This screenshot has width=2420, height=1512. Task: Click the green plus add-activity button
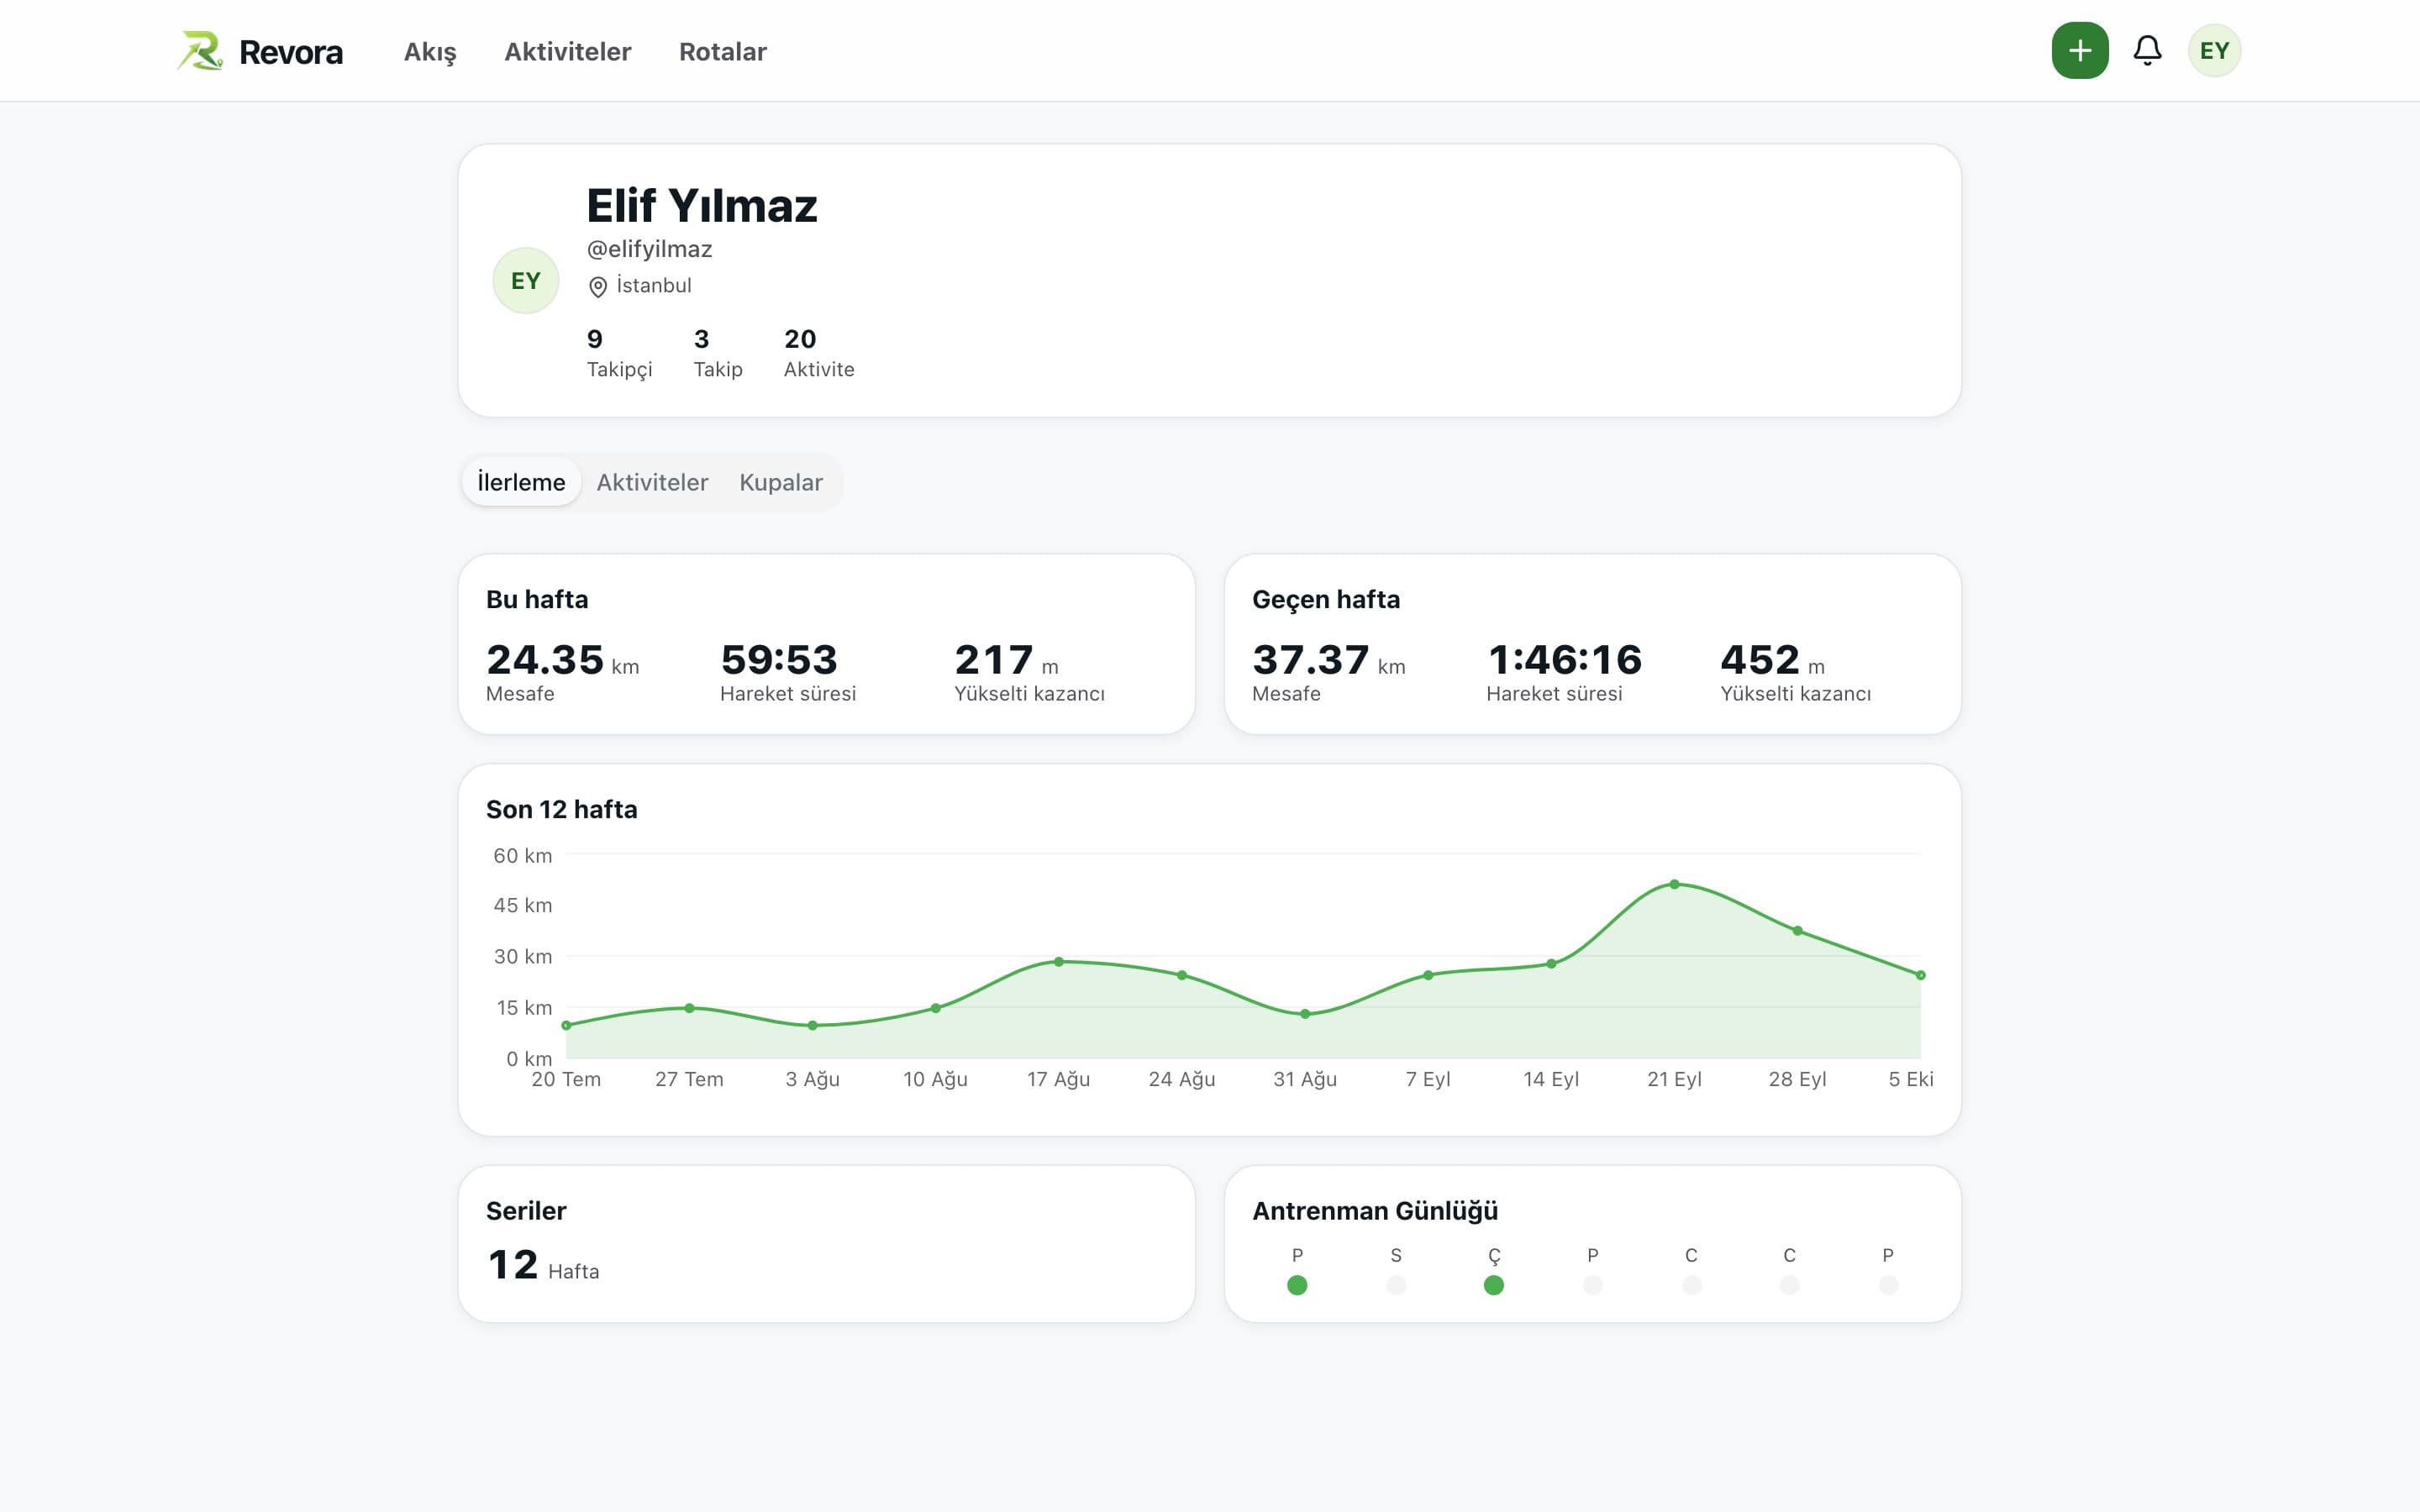[2079, 51]
